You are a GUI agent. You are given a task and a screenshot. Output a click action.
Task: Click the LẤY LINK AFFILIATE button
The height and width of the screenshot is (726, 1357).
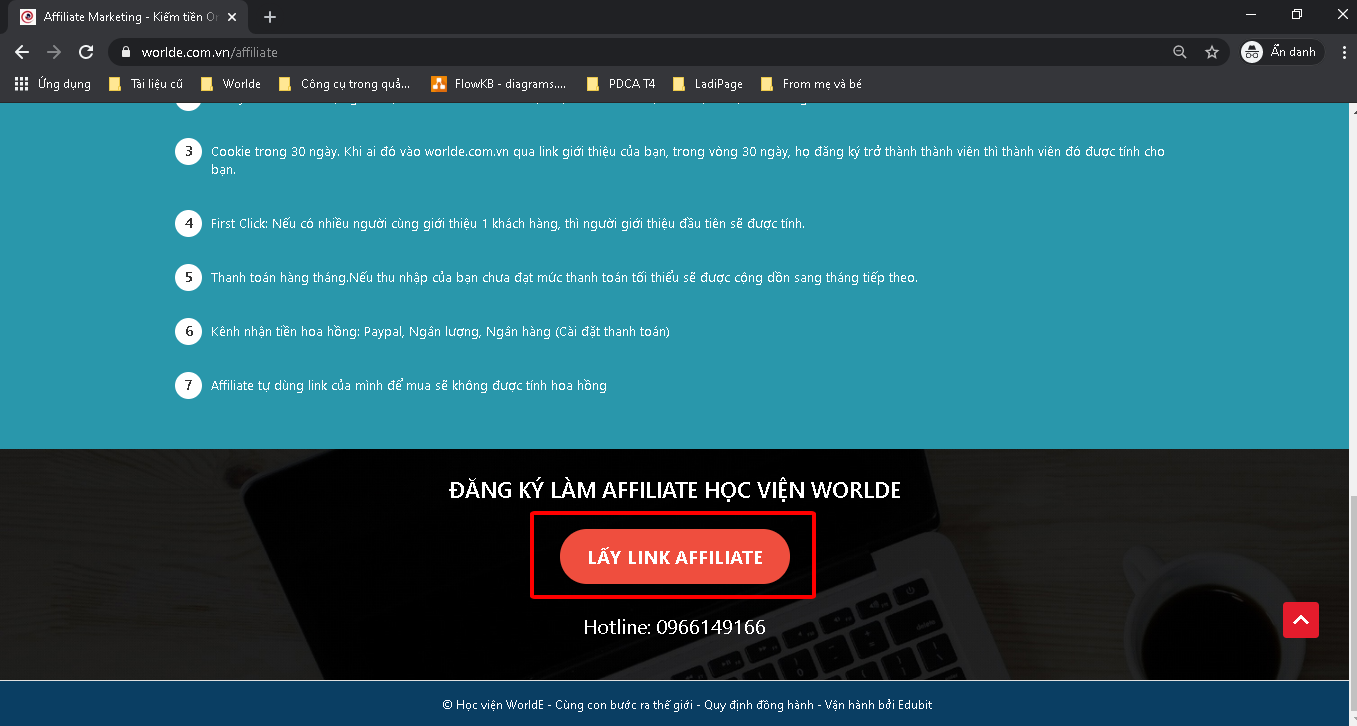675,557
